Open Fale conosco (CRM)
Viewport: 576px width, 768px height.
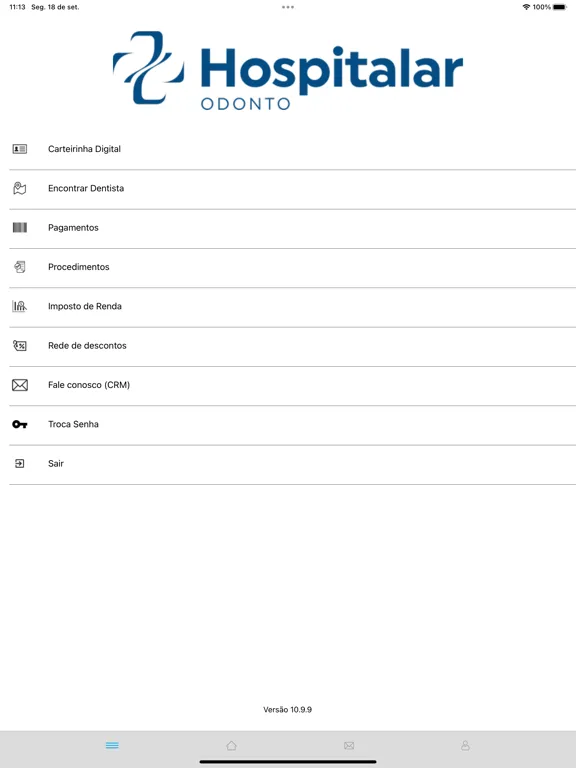pos(292,385)
